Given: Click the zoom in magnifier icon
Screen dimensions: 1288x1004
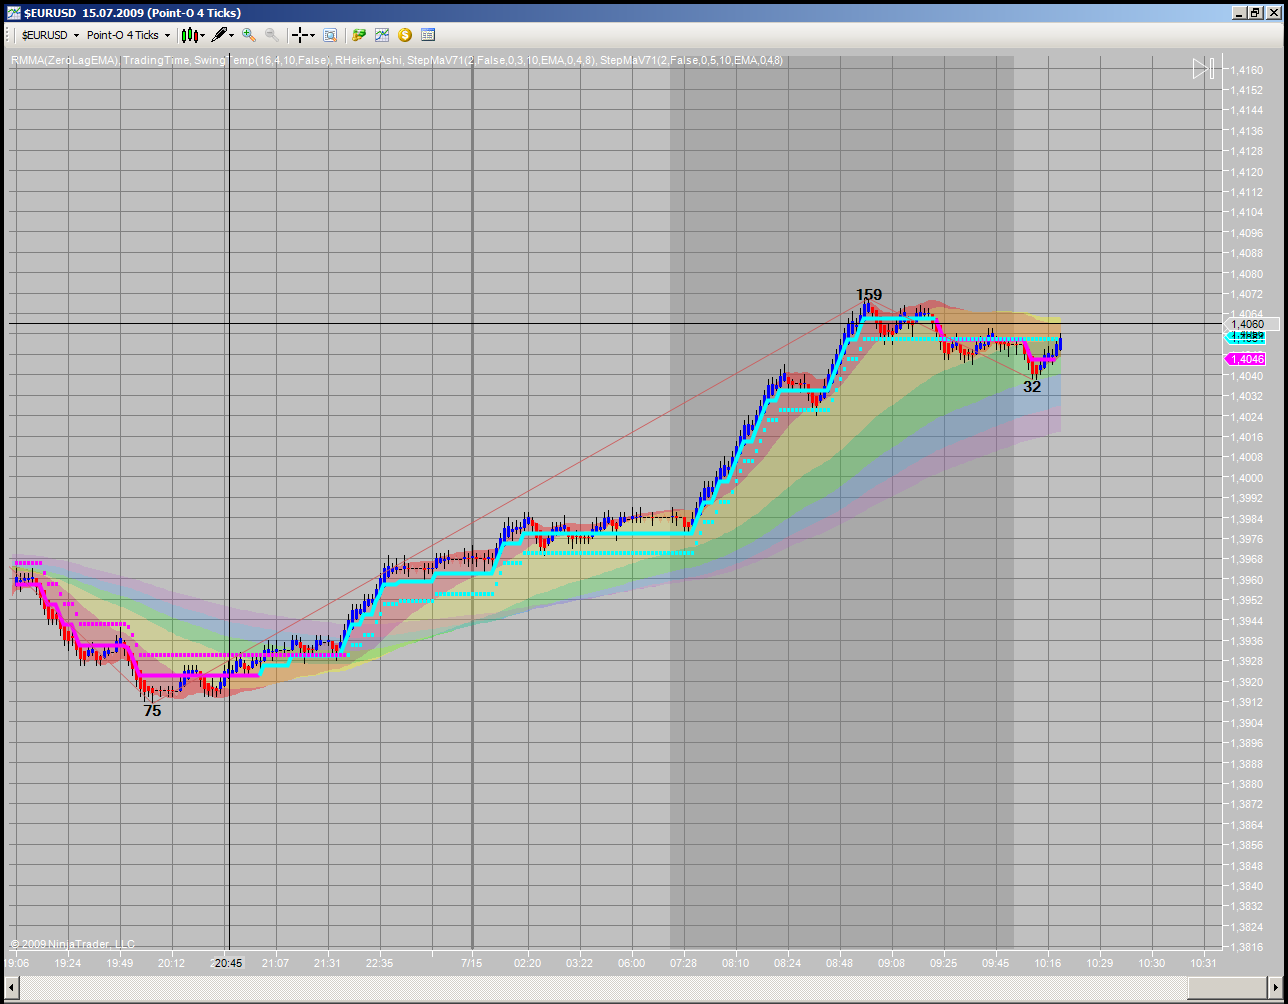Looking at the screenshot, I should click(249, 35).
